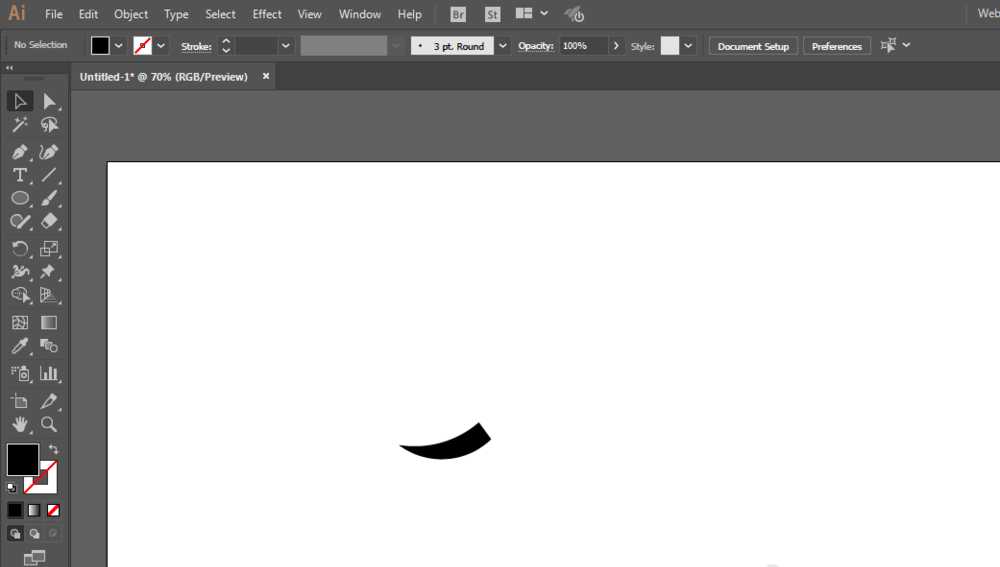Click the Document Setup button
This screenshot has width=1000, height=567.
753,46
